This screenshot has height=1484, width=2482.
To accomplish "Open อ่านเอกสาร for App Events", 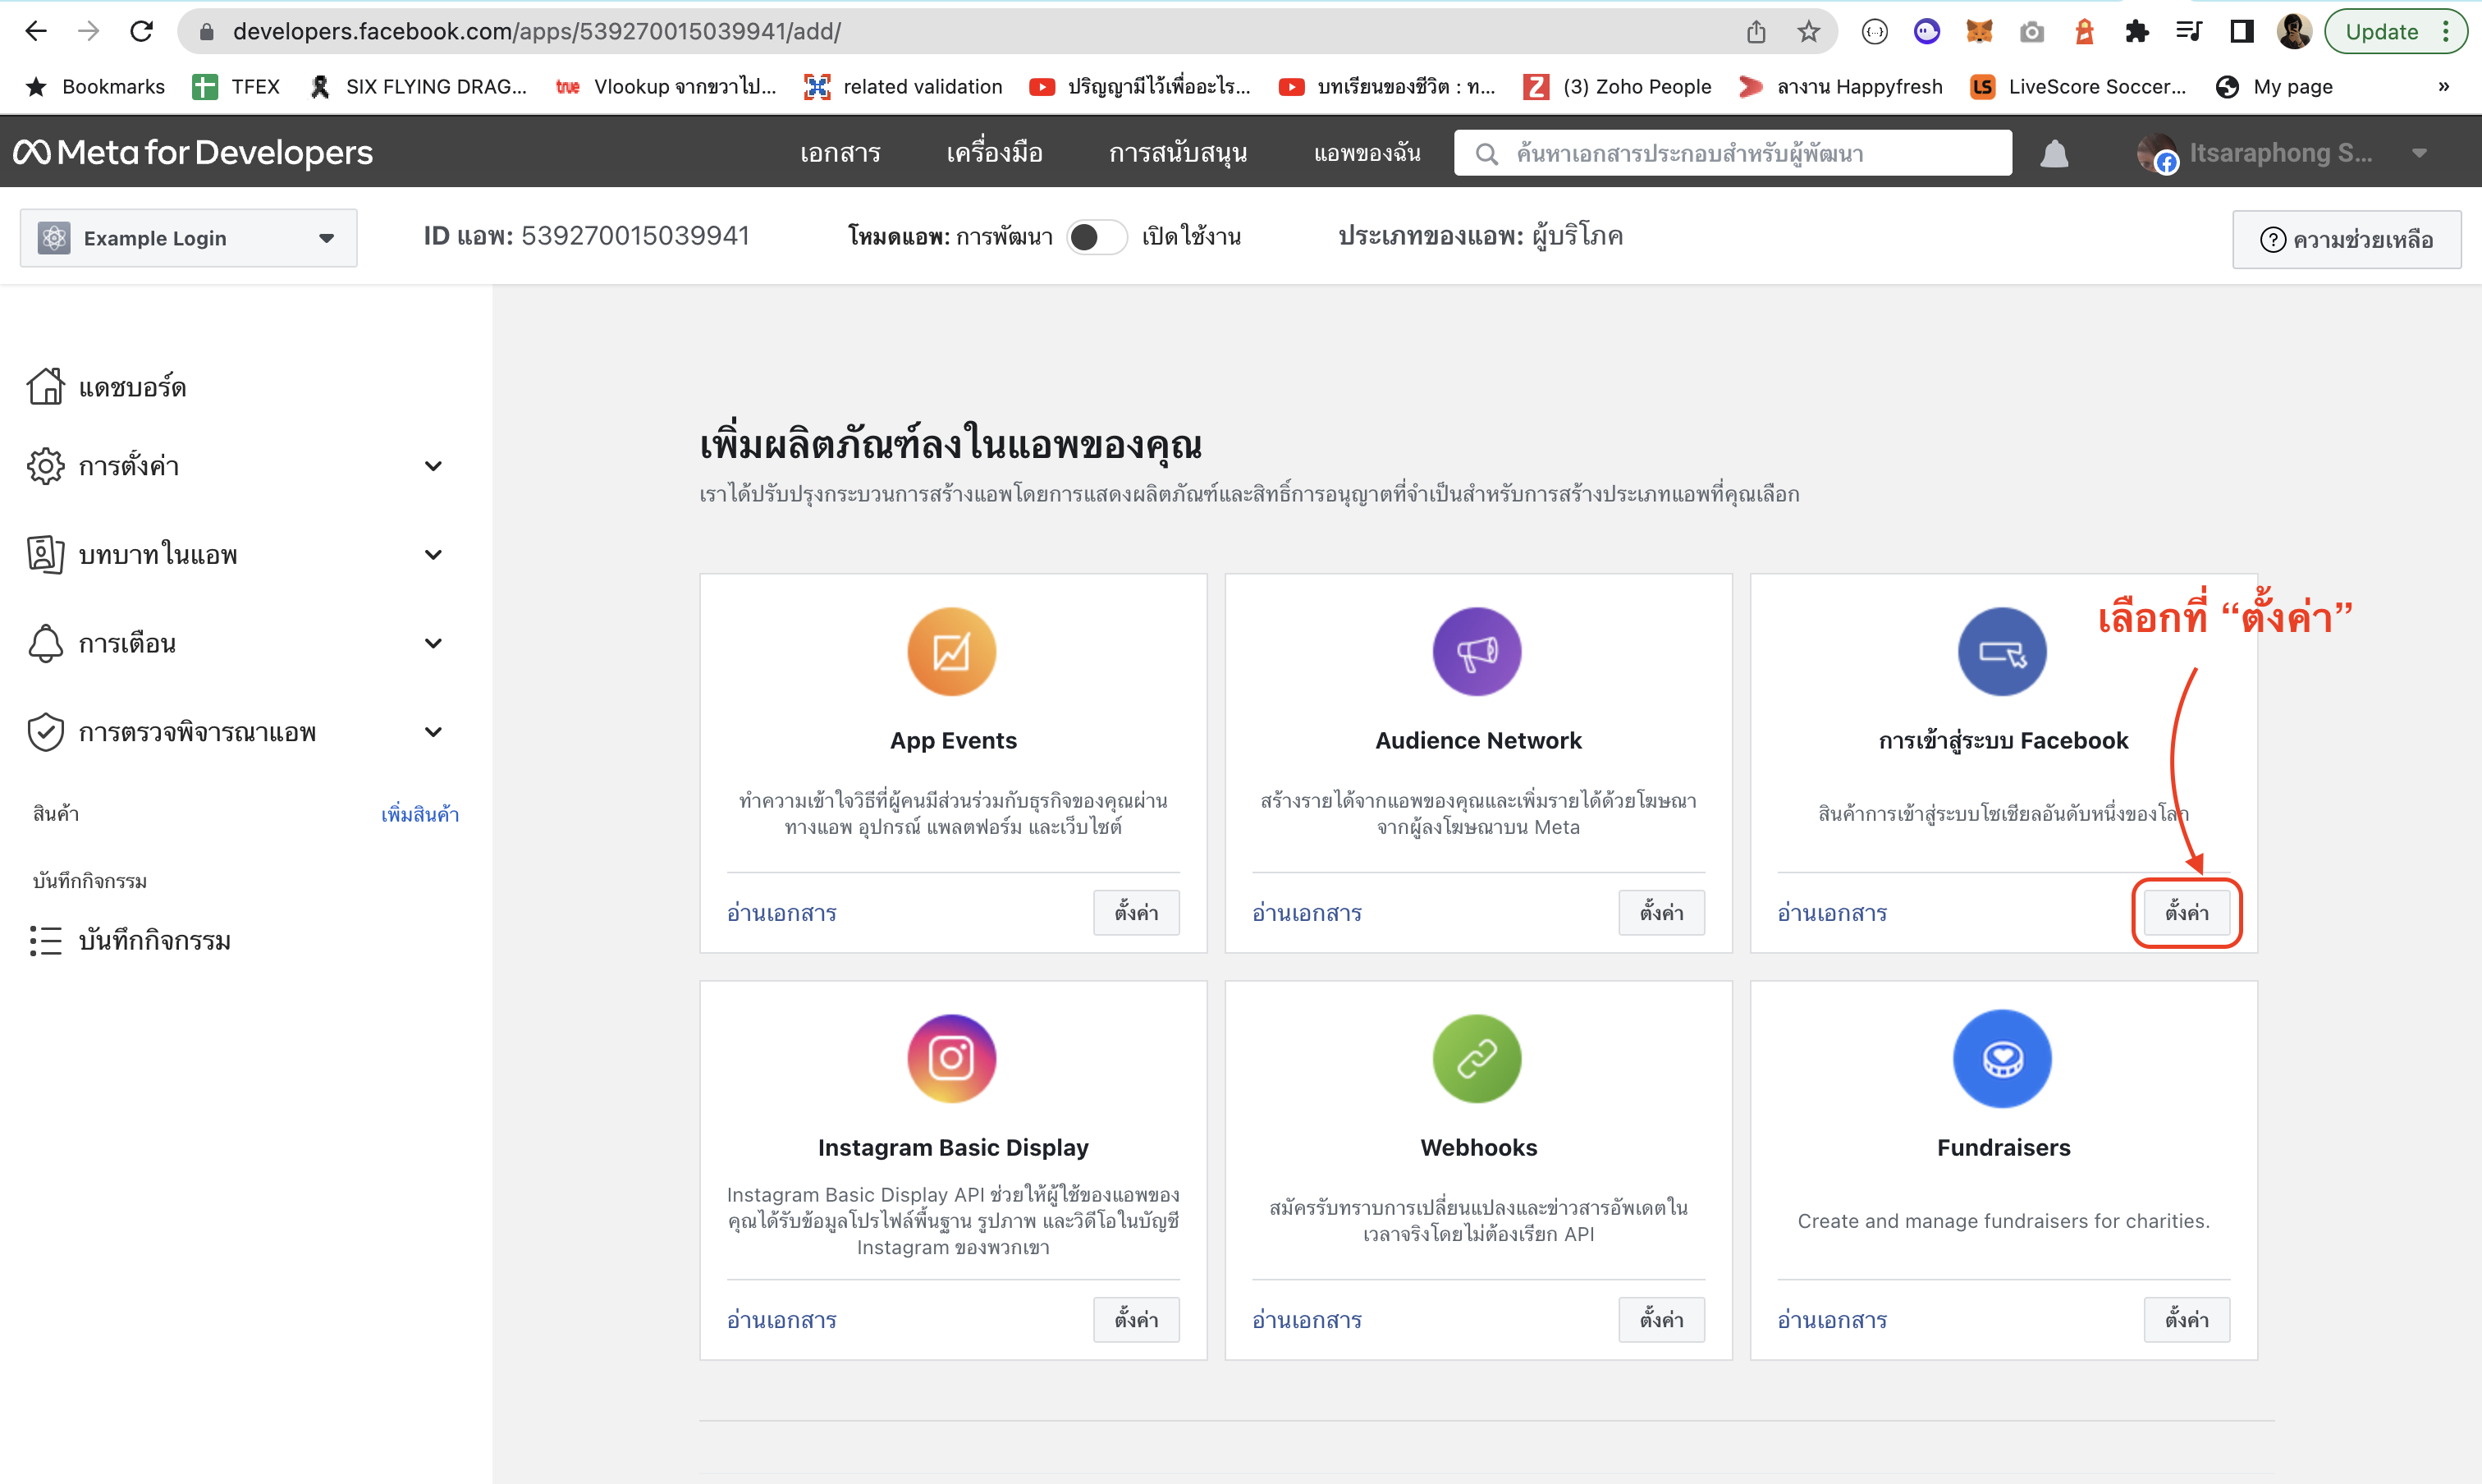I will click(782, 912).
